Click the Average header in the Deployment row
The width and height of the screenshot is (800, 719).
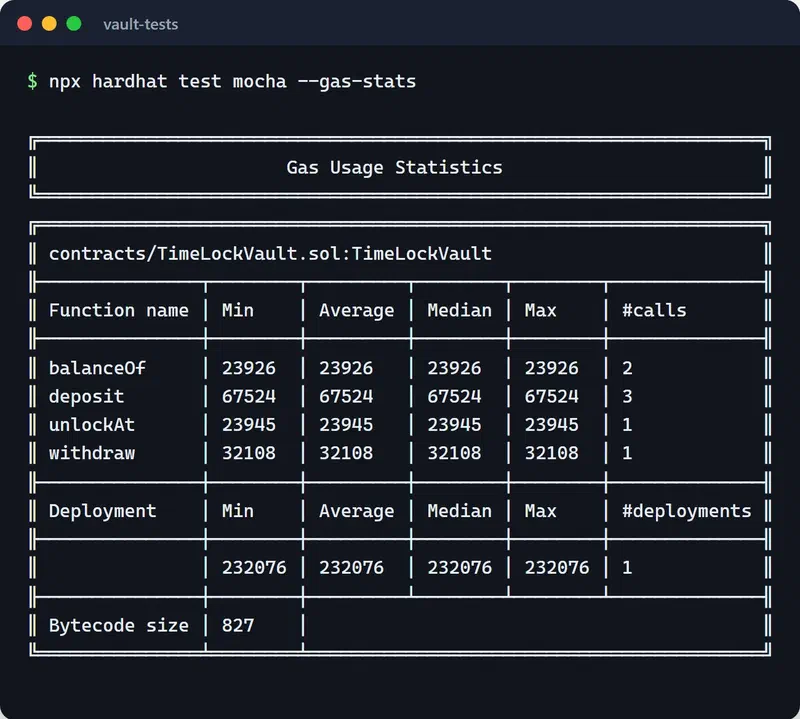(357, 511)
